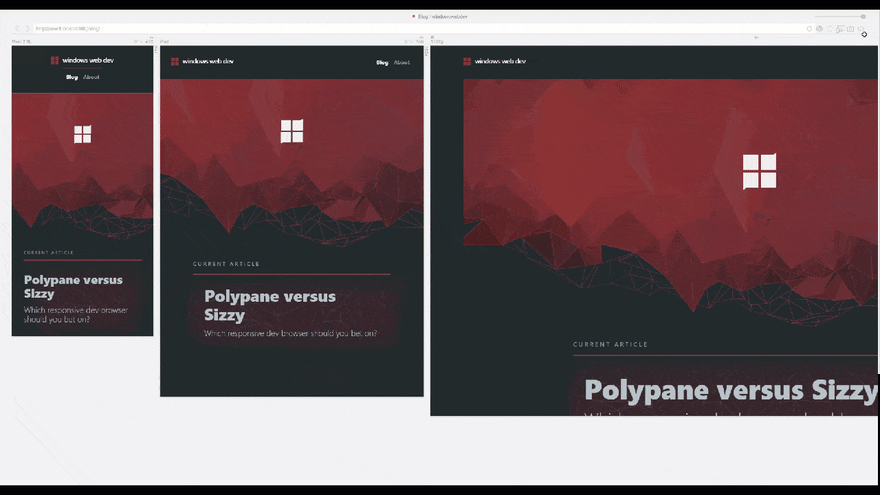Viewport: 880px width, 495px height.
Task: Click the iPad pane label
Action: [x=164, y=42]
